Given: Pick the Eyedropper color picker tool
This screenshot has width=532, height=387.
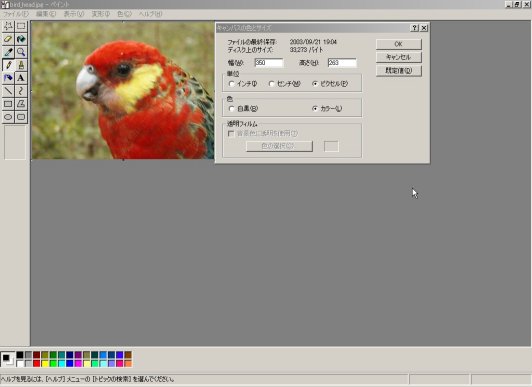Looking at the screenshot, I should 8,52.
